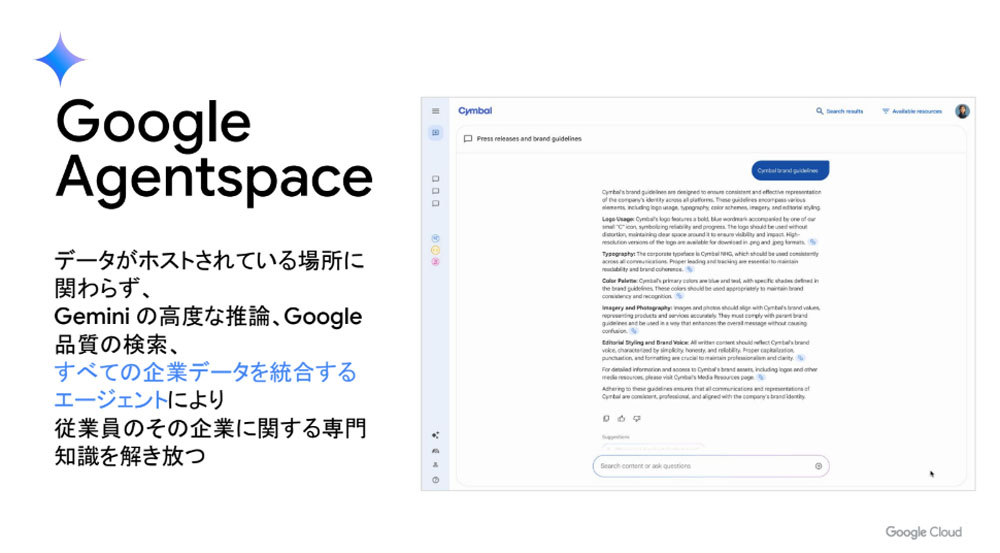Open the Available resources filter
Screen dimensions: 1000x553
[912, 111]
